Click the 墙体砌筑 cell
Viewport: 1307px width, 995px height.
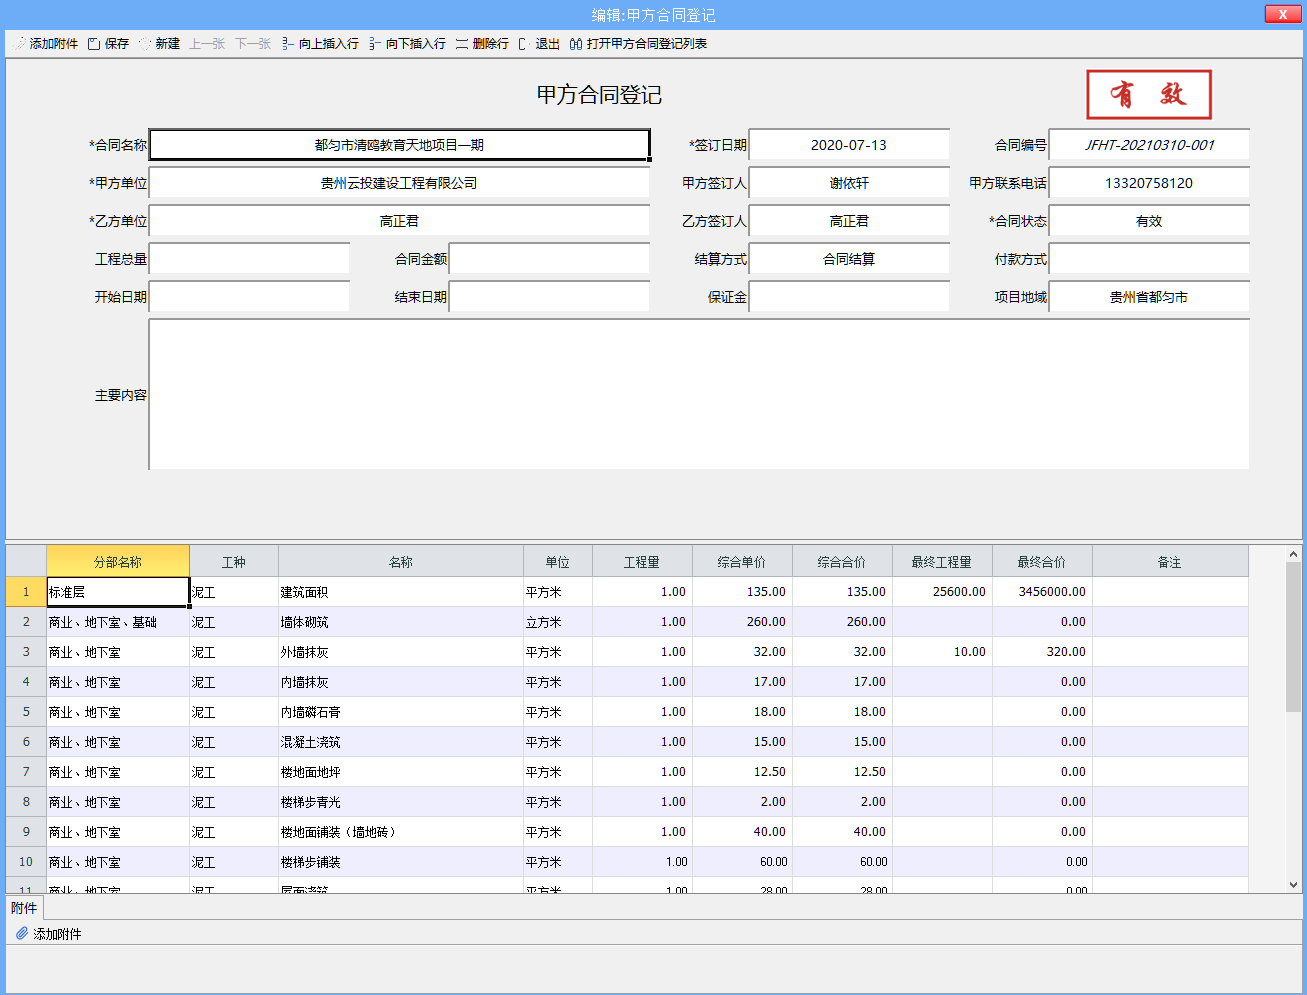(x=401, y=622)
